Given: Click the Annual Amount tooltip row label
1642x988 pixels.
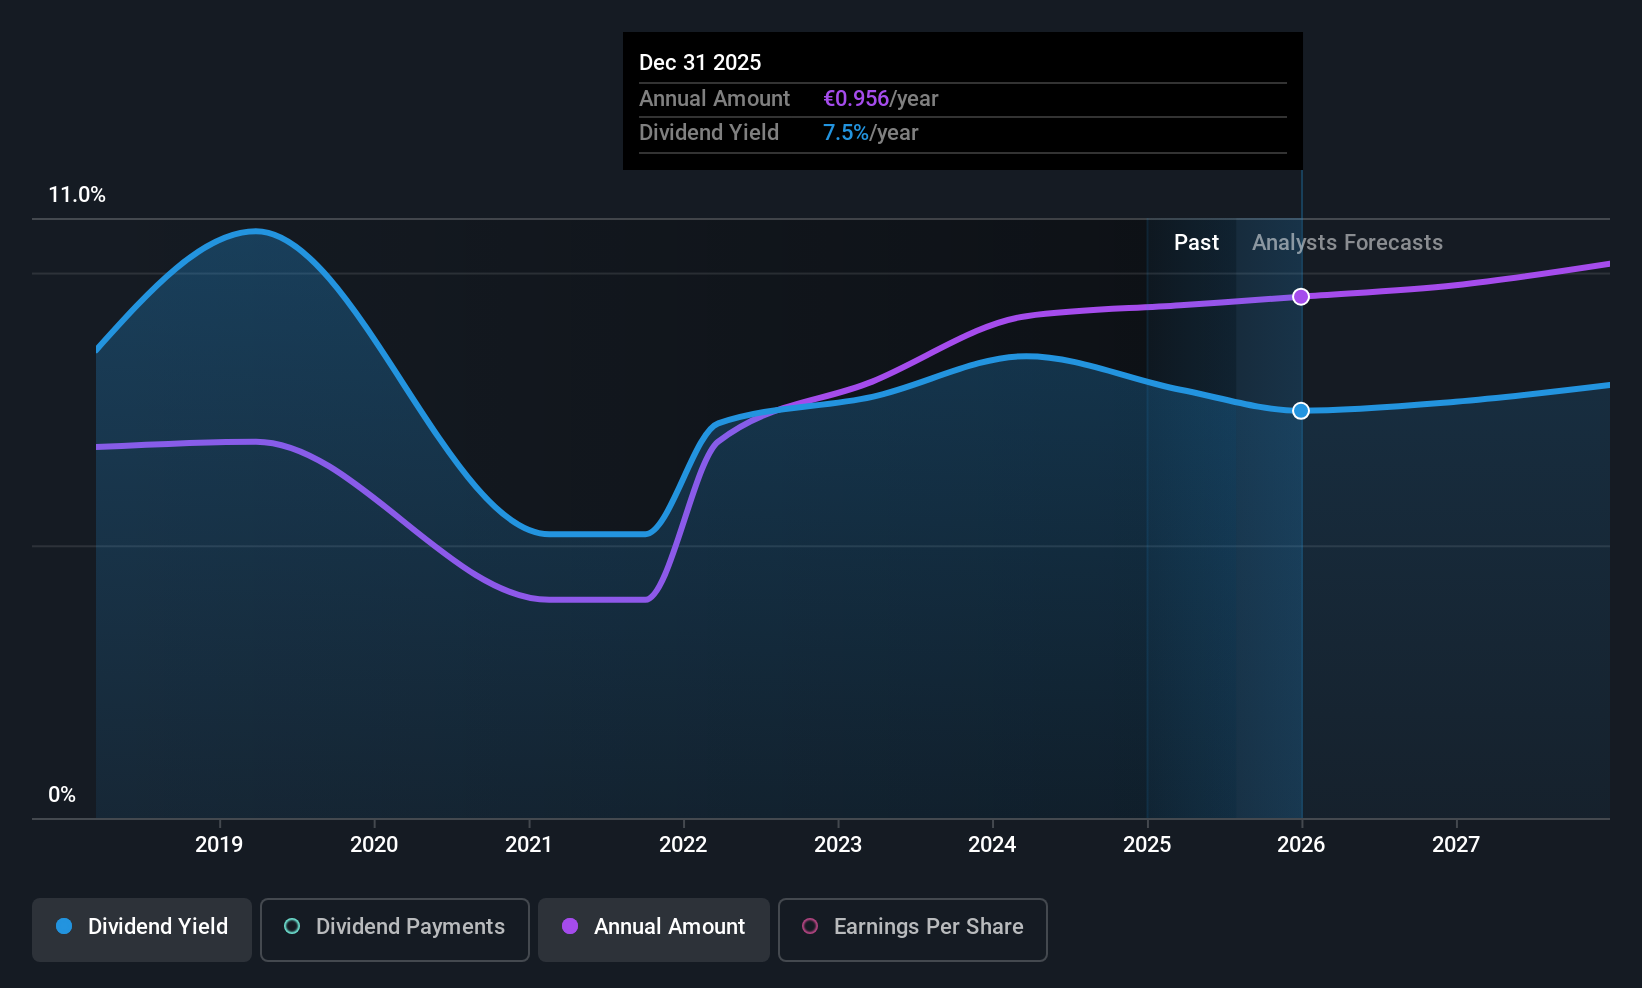Looking at the screenshot, I should pyautogui.click(x=714, y=99).
